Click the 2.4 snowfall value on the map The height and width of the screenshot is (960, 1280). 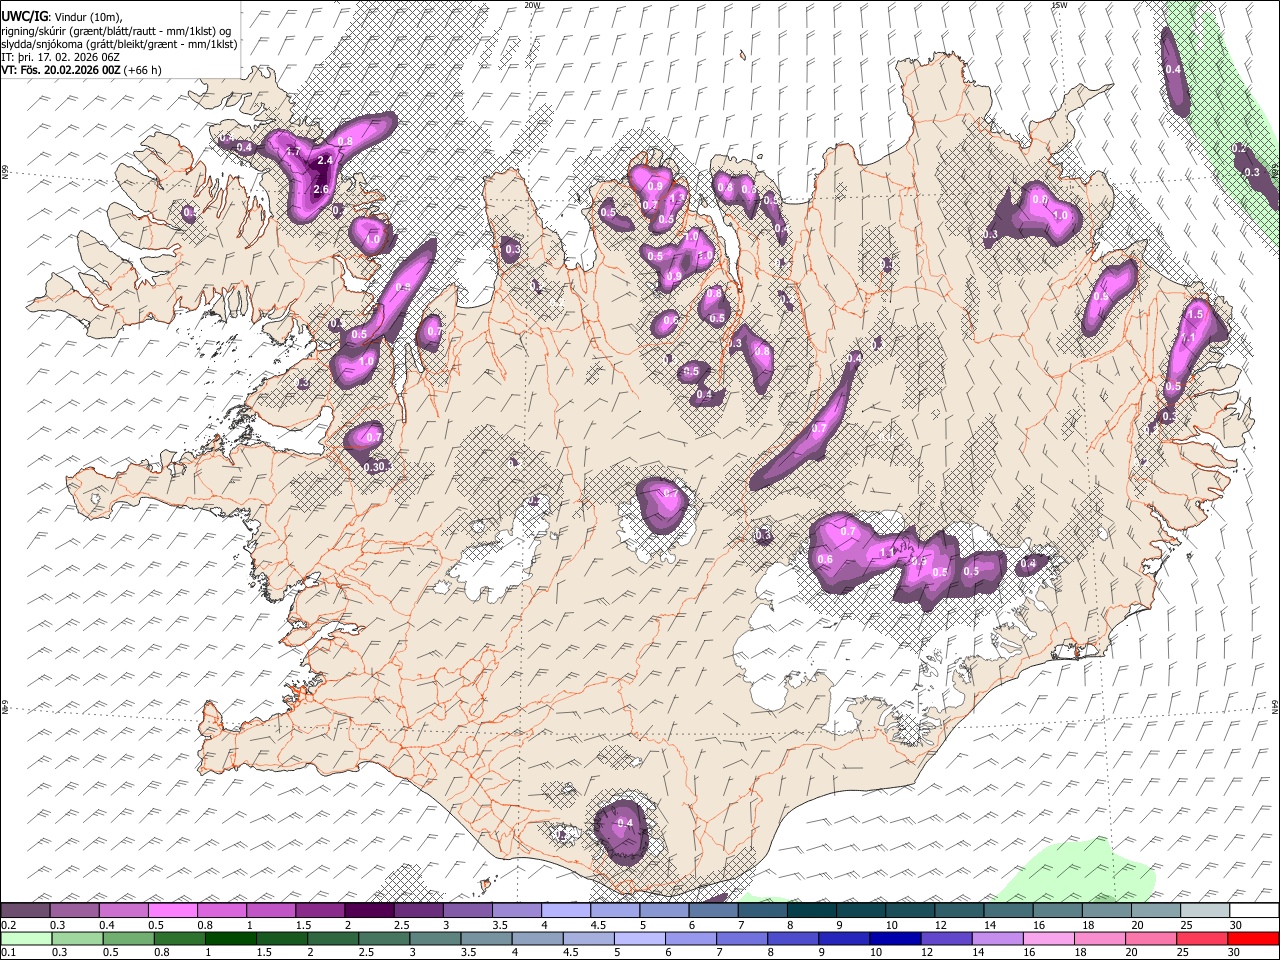click(x=324, y=160)
